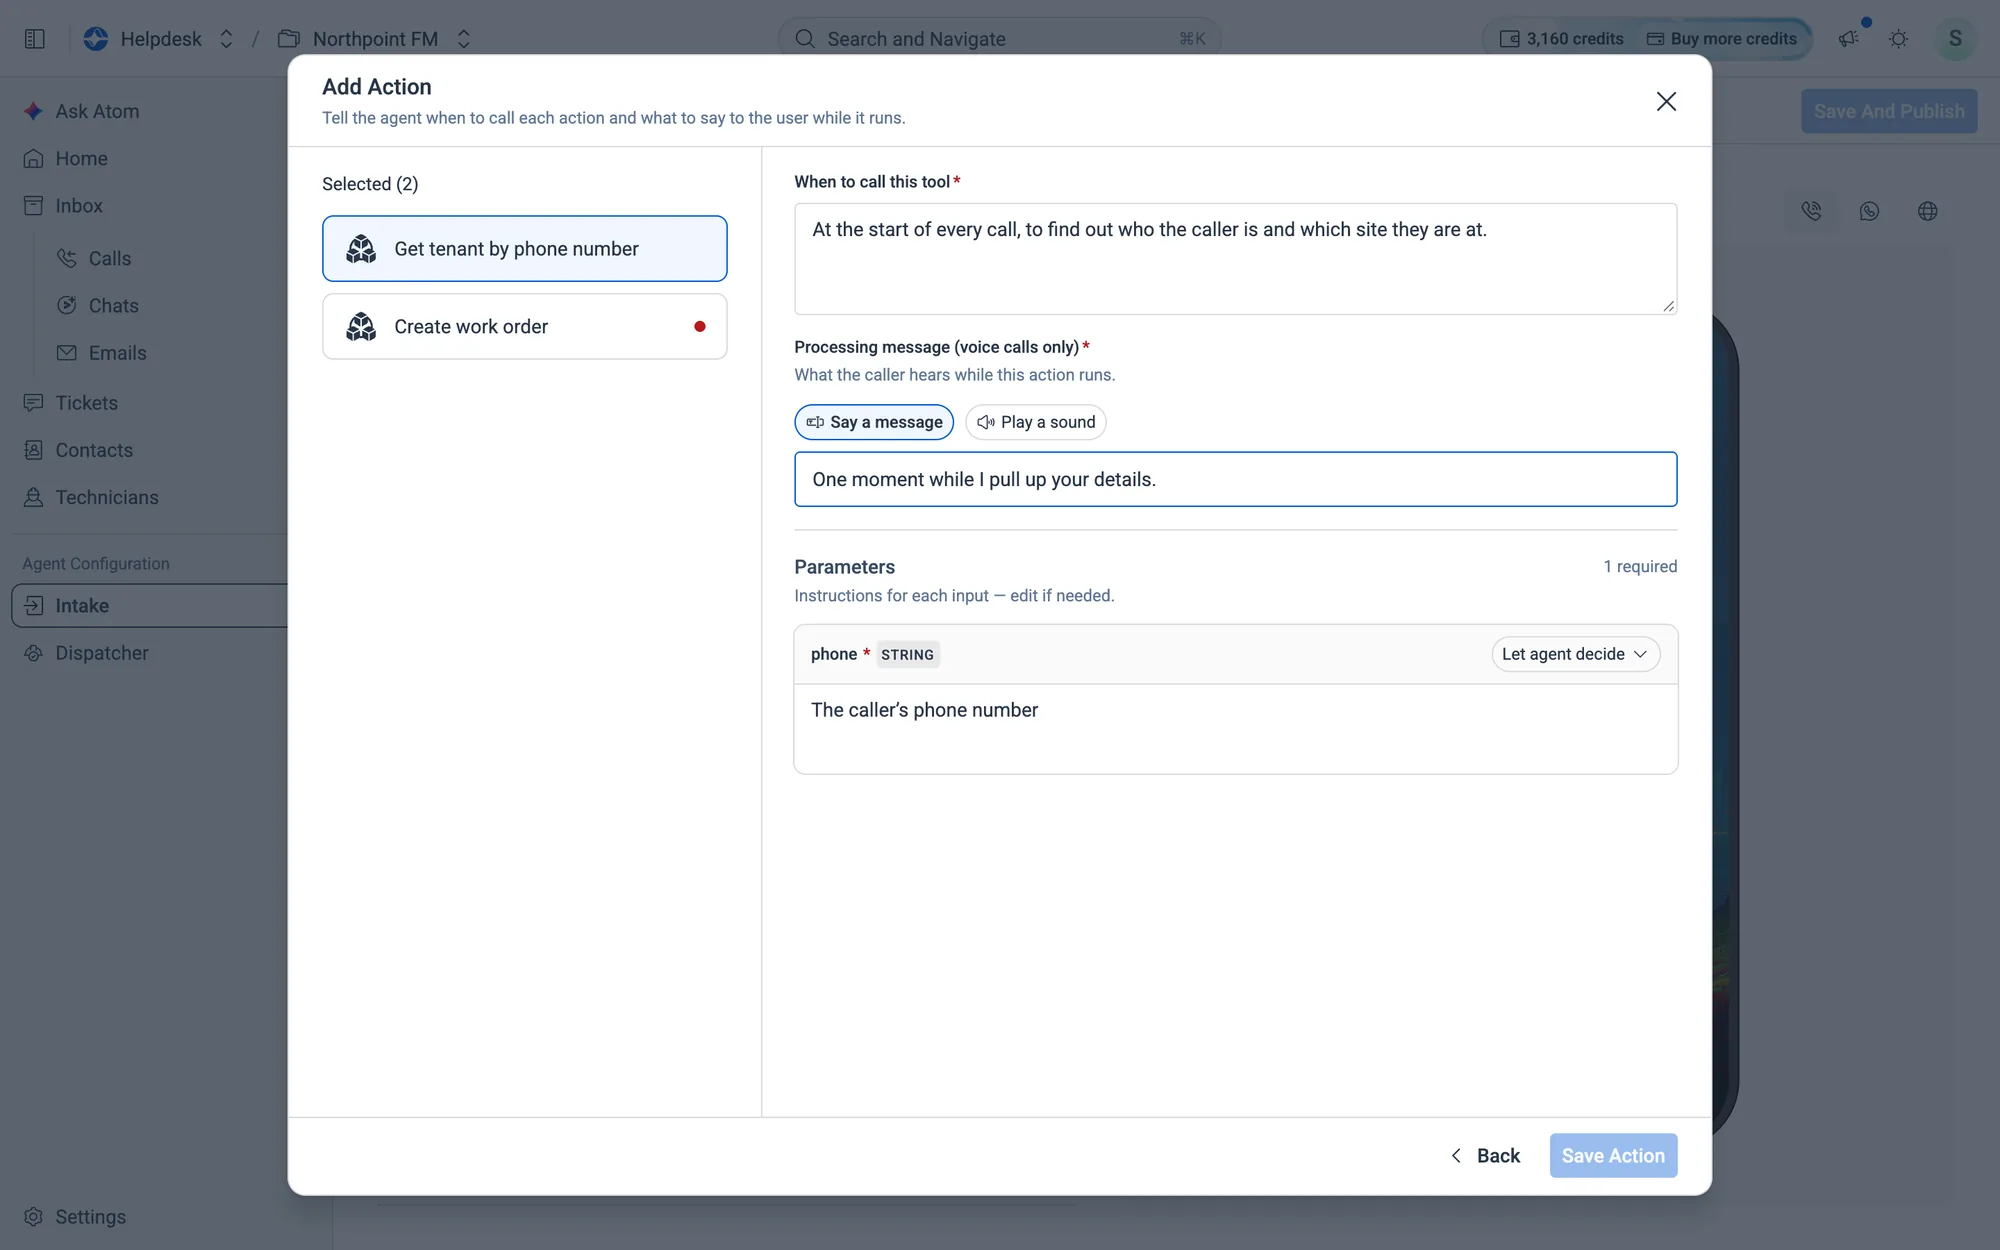Select Play a sound option
This screenshot has width=2000, height=1250.
pyautogui.click(x=1035, y=422)
